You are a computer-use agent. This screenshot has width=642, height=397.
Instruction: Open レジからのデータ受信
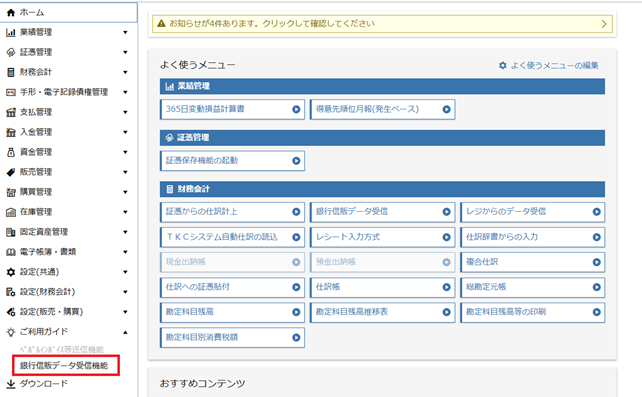533,212
